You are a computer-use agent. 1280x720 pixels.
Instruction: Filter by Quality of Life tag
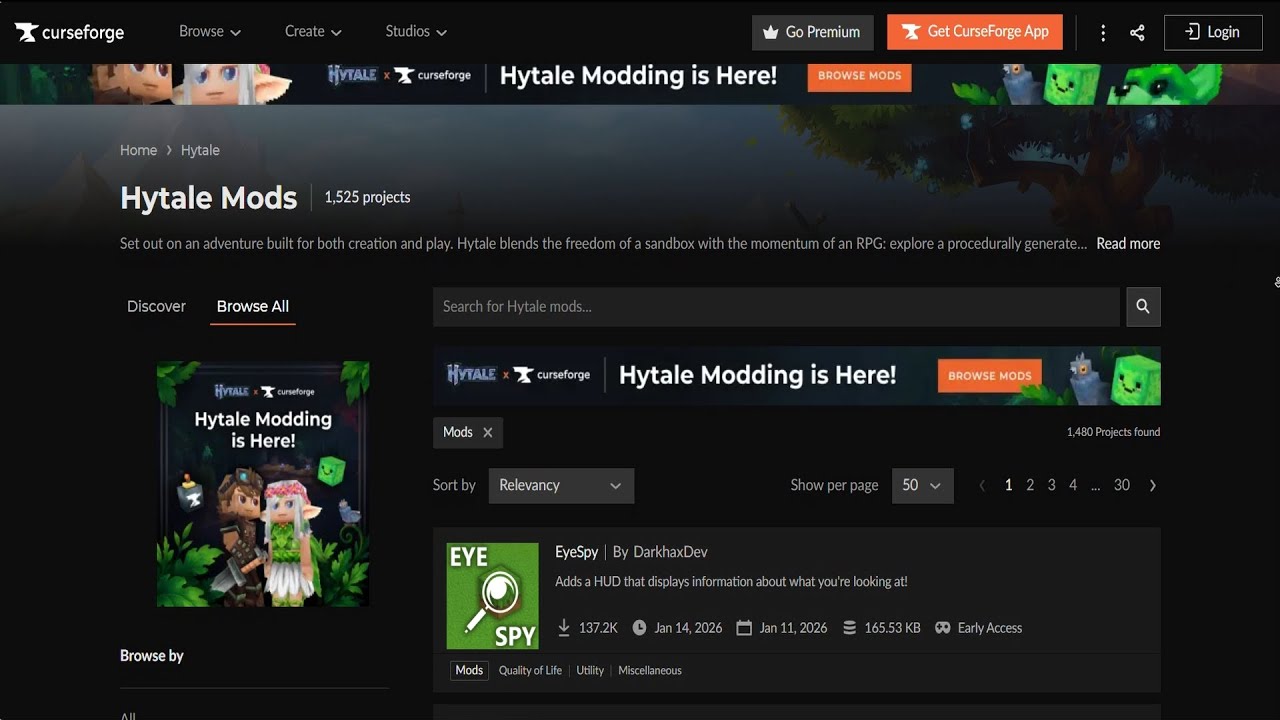click(x=530, y=670)
